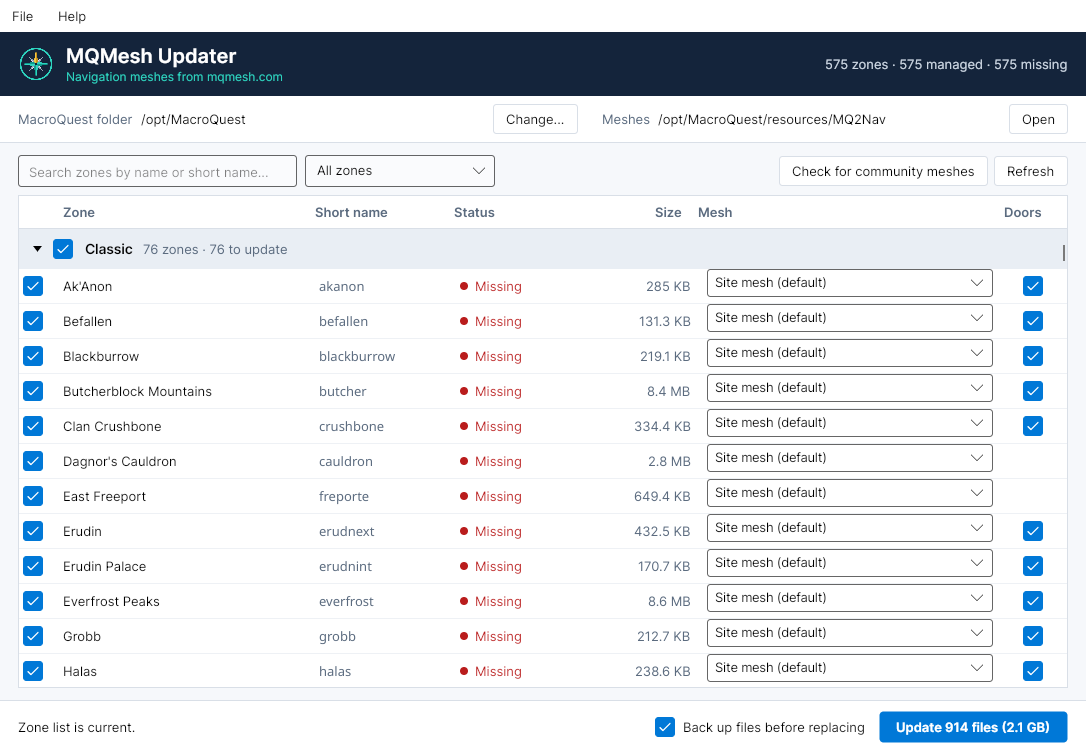Image resolution: width=1086 pixels, height=753 pixels.
Task: Click the mqmesh.com subtitle text
Action: [x=174, y=76]
